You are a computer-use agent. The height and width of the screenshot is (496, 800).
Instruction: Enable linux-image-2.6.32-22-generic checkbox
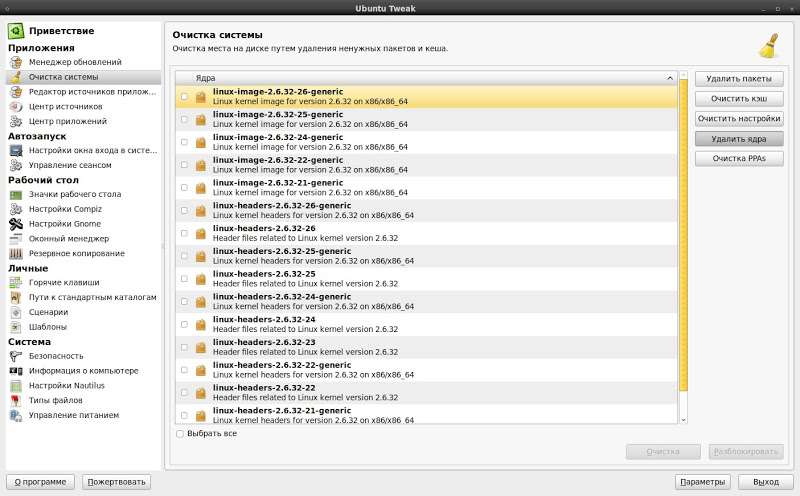click(x=184, y=165)
